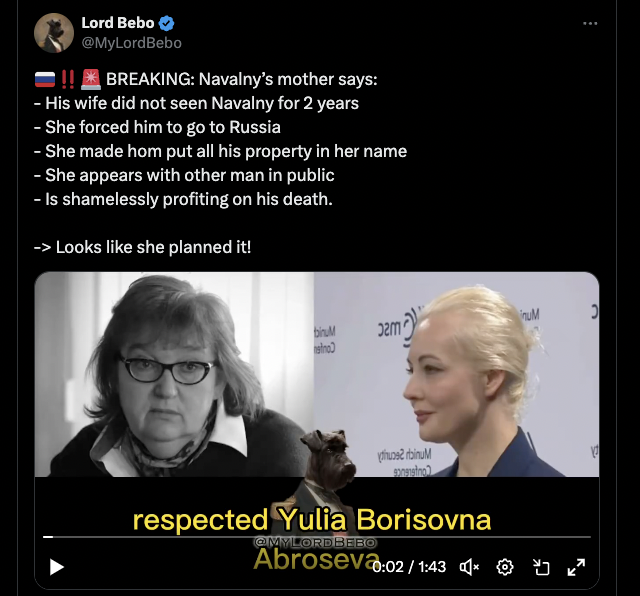Open the tweet's three-dot more menu
The image size is (640, 596).
tap(590, 24)
